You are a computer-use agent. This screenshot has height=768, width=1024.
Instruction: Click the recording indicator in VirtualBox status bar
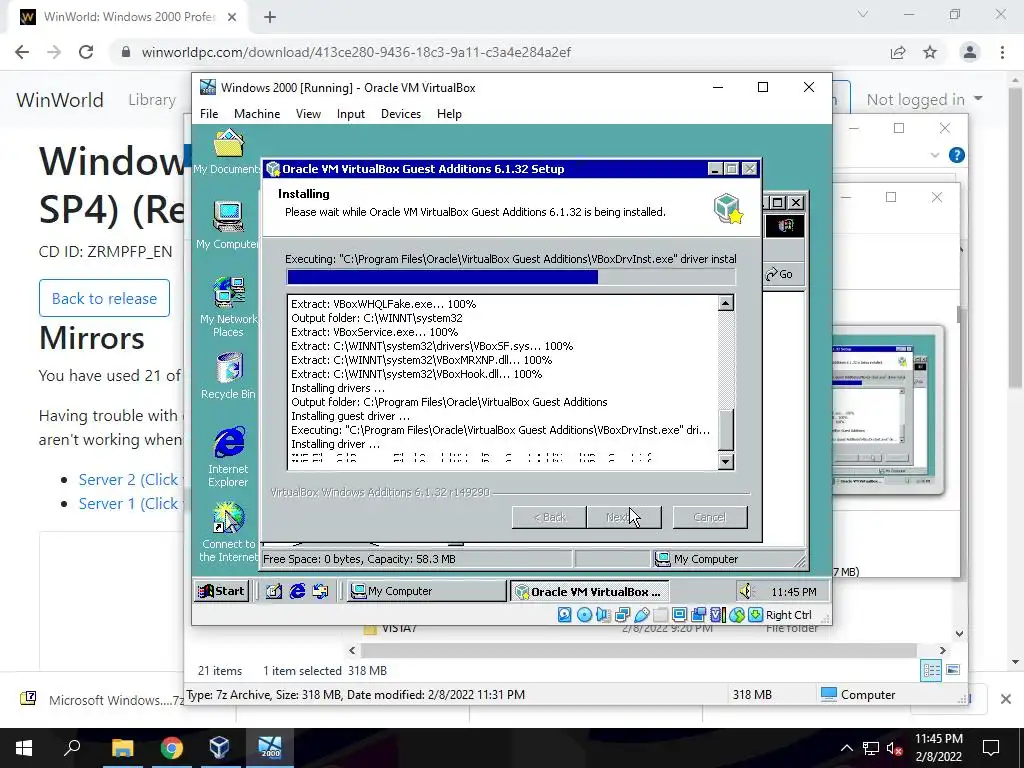698,615
